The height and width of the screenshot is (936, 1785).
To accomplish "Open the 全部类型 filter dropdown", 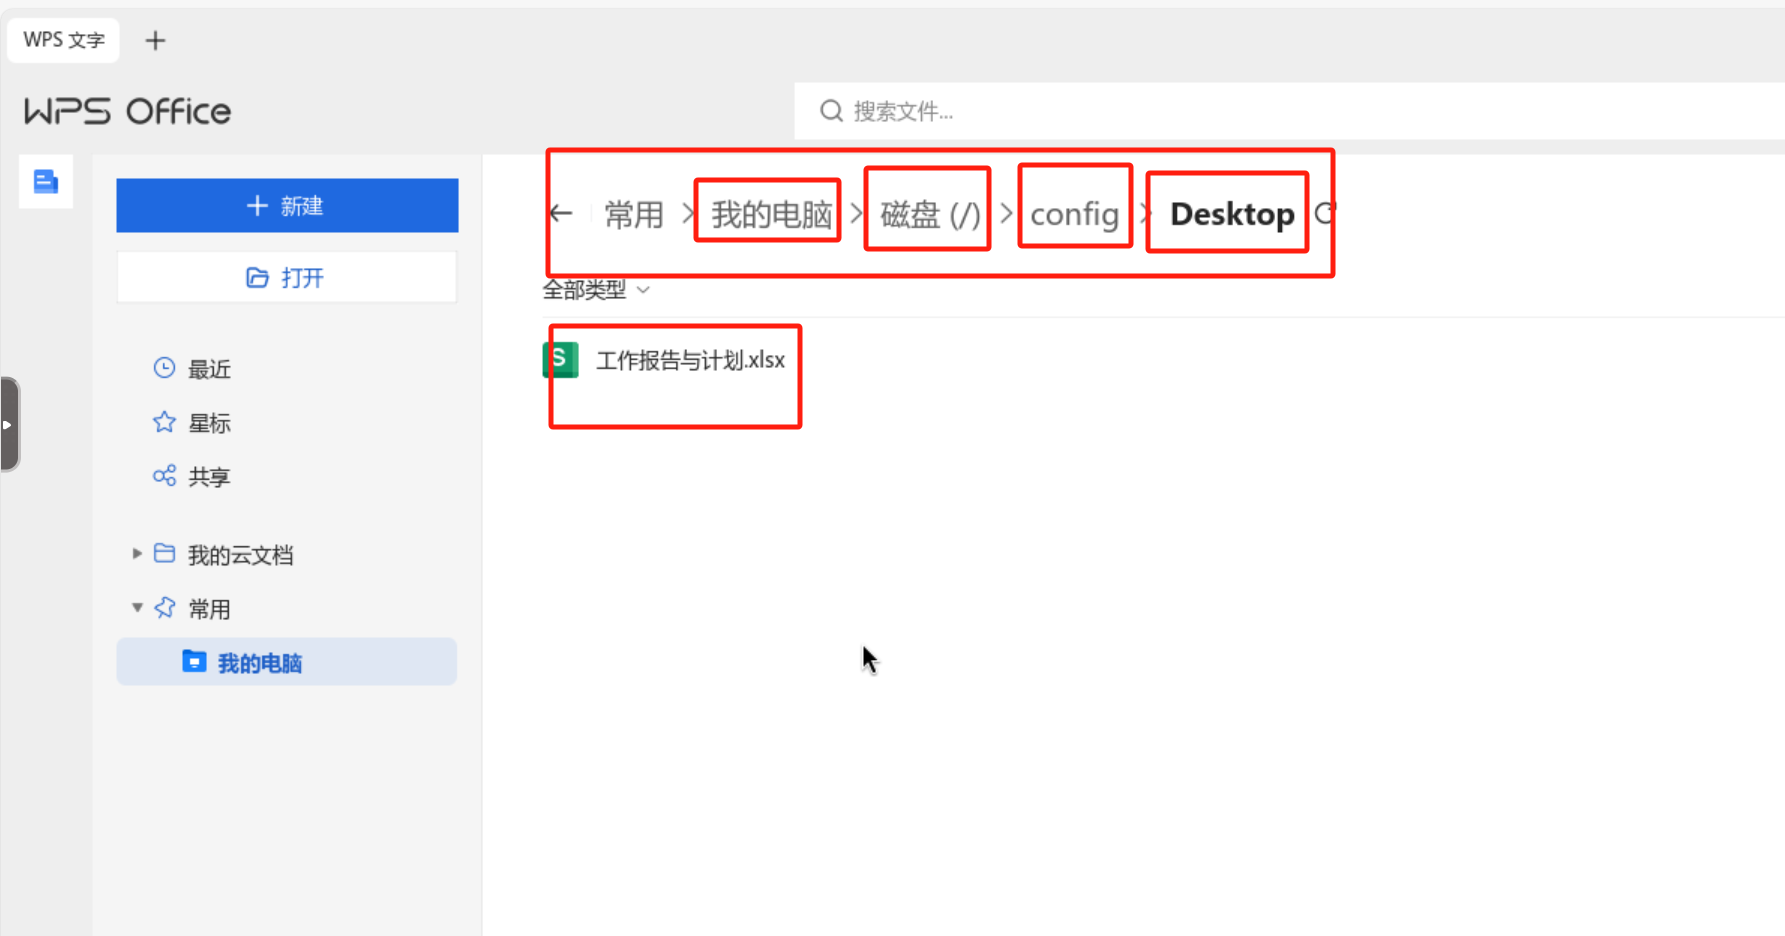I will 596,290.
